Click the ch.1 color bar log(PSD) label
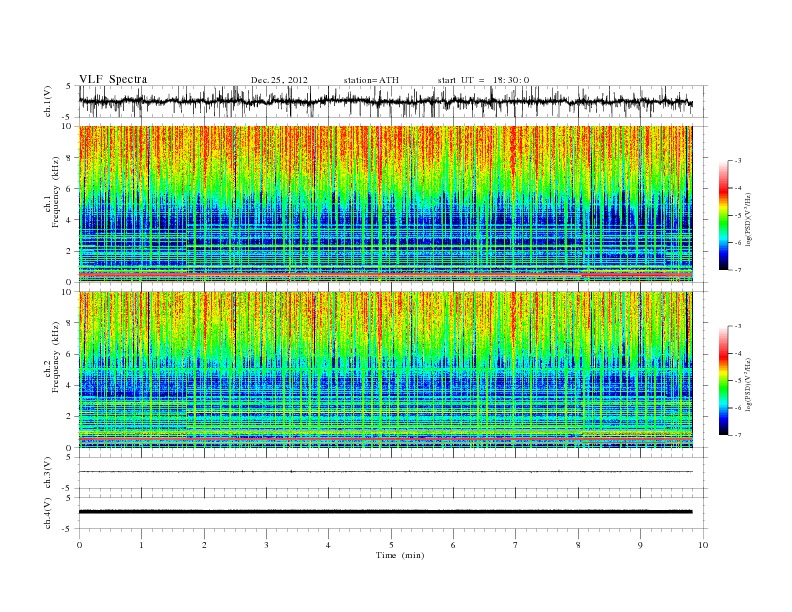 [x=749, y=218]
